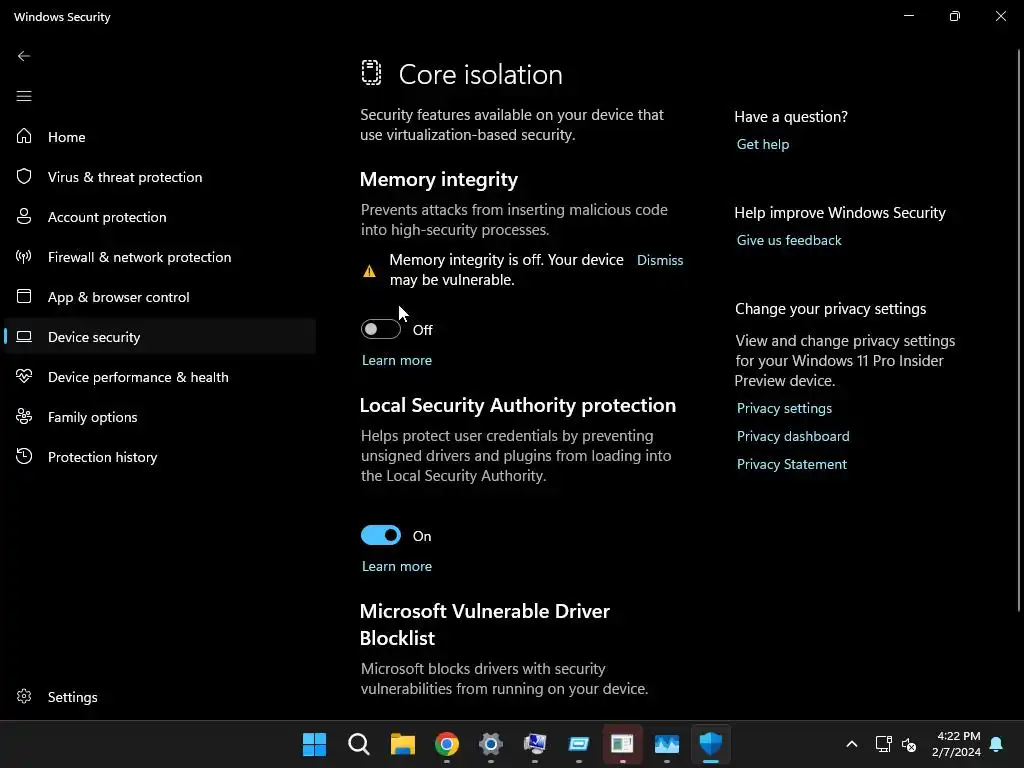The image size is (1024, 768).
Task: Open the blue graph app in taskbar
Action: [x=667, y=744]
